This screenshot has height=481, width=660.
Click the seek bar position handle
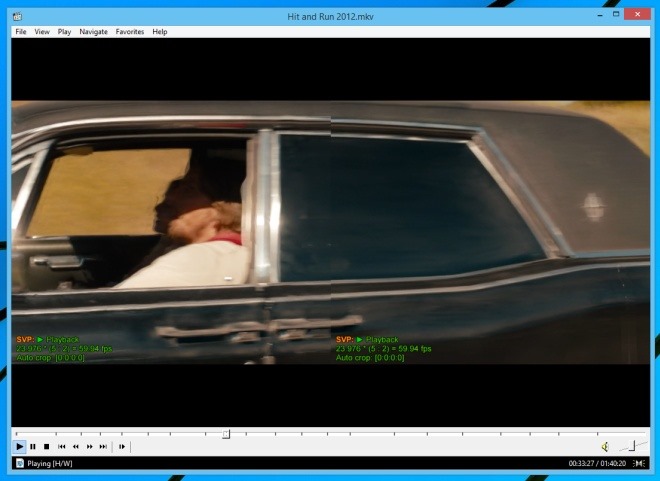[x=226, y=433]
